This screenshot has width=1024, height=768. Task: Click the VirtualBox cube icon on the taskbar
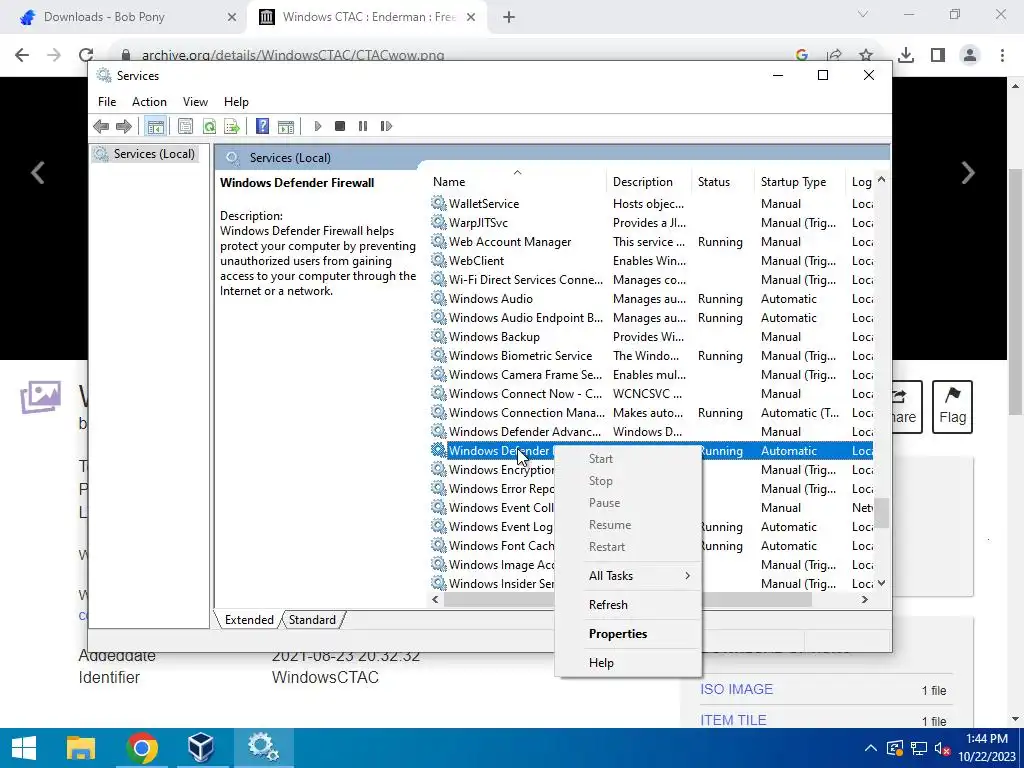click(x=200, y=748)
